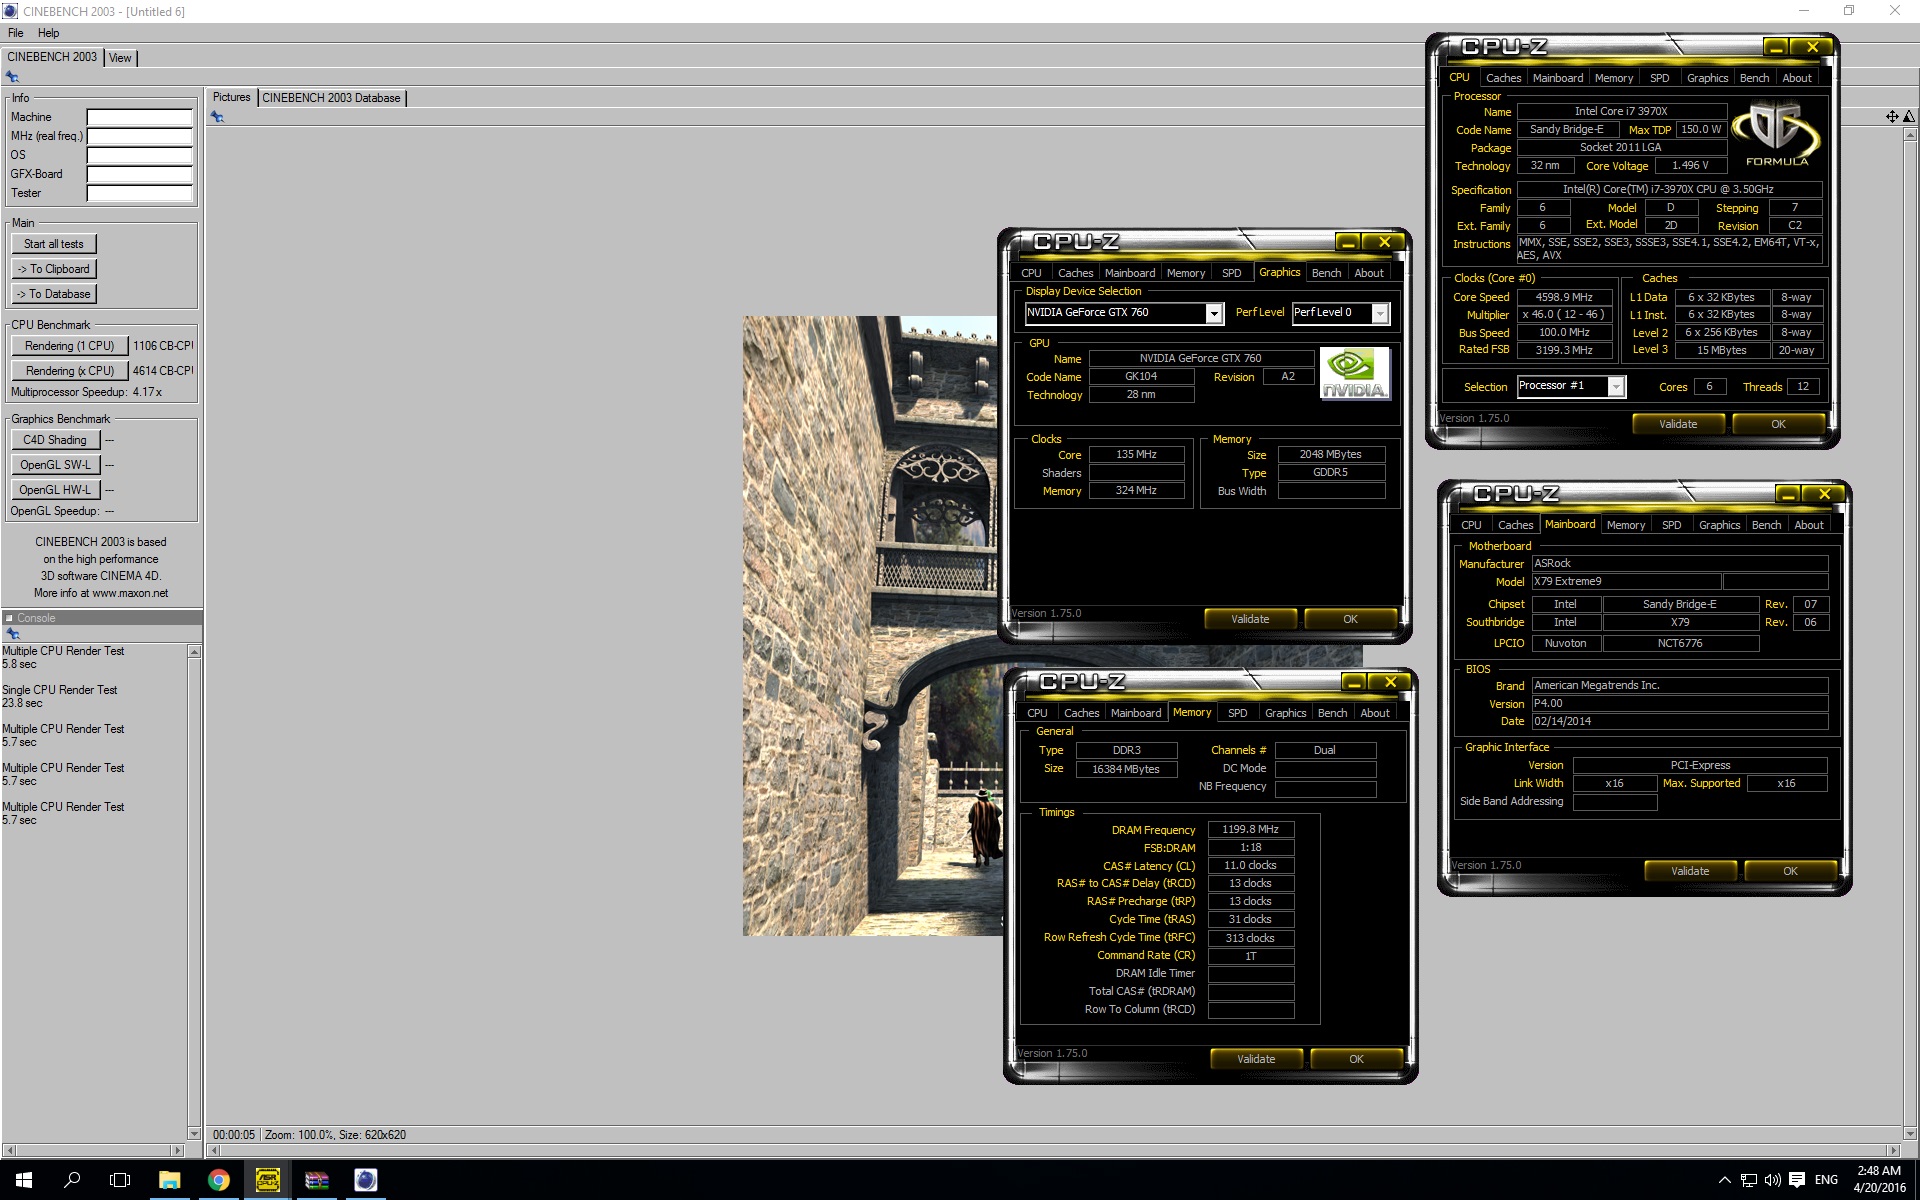Expand Display Device Selection dropdown arrow
1920x1200 pixels.
[x=1214, y=314]
